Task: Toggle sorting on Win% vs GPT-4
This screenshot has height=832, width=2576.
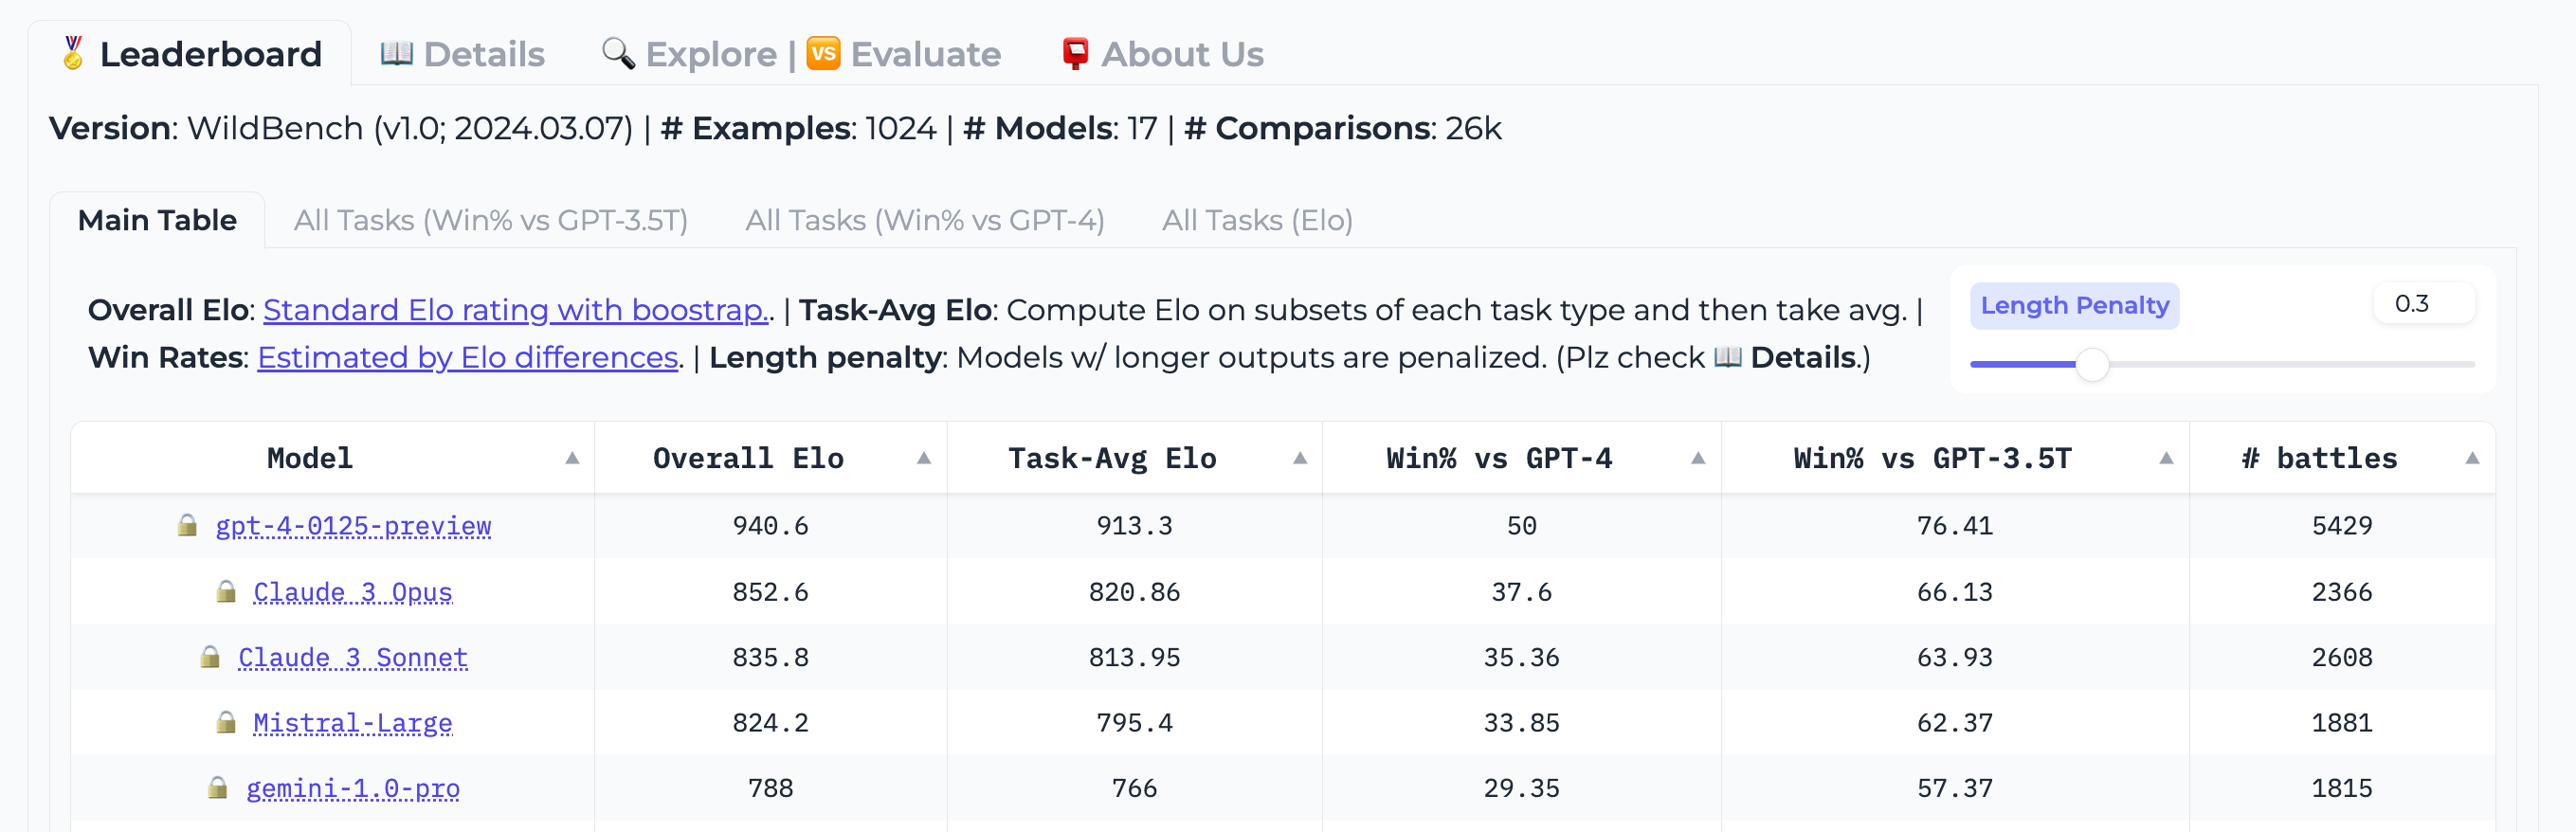Action: (x=1698, y=460)
